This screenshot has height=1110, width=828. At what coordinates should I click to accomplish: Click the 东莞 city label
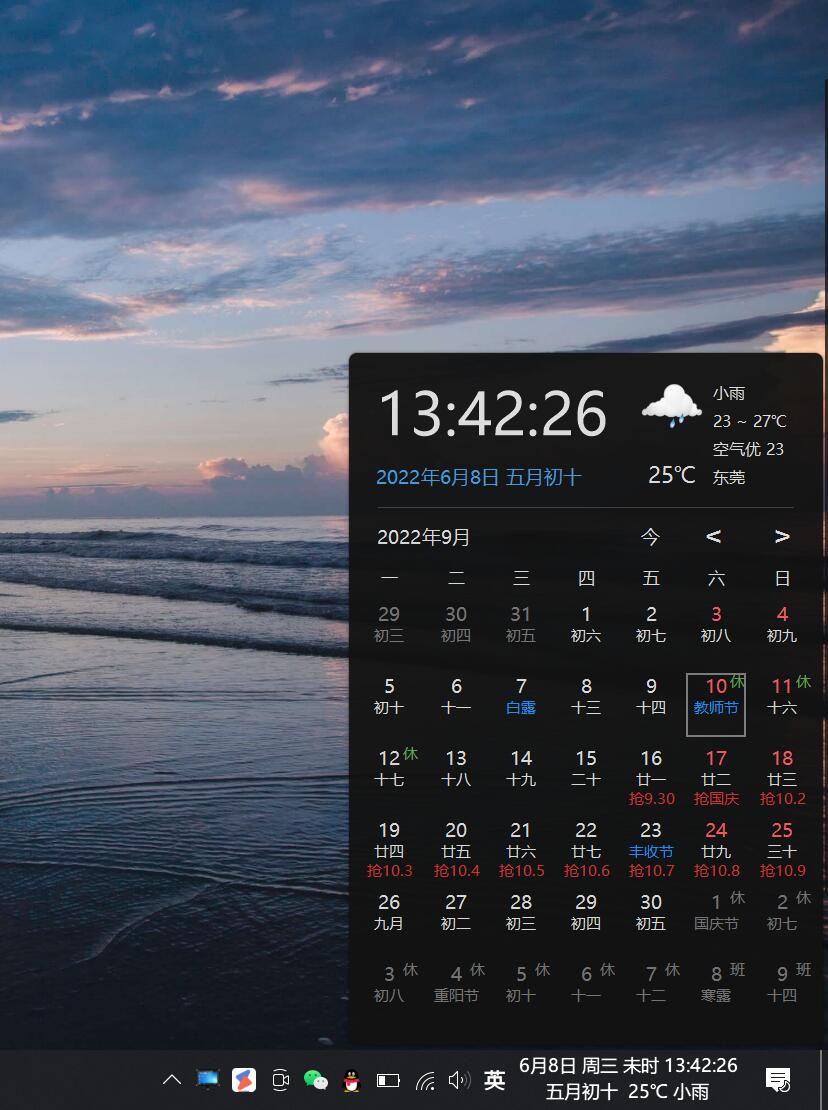click(x=728, y=478)
